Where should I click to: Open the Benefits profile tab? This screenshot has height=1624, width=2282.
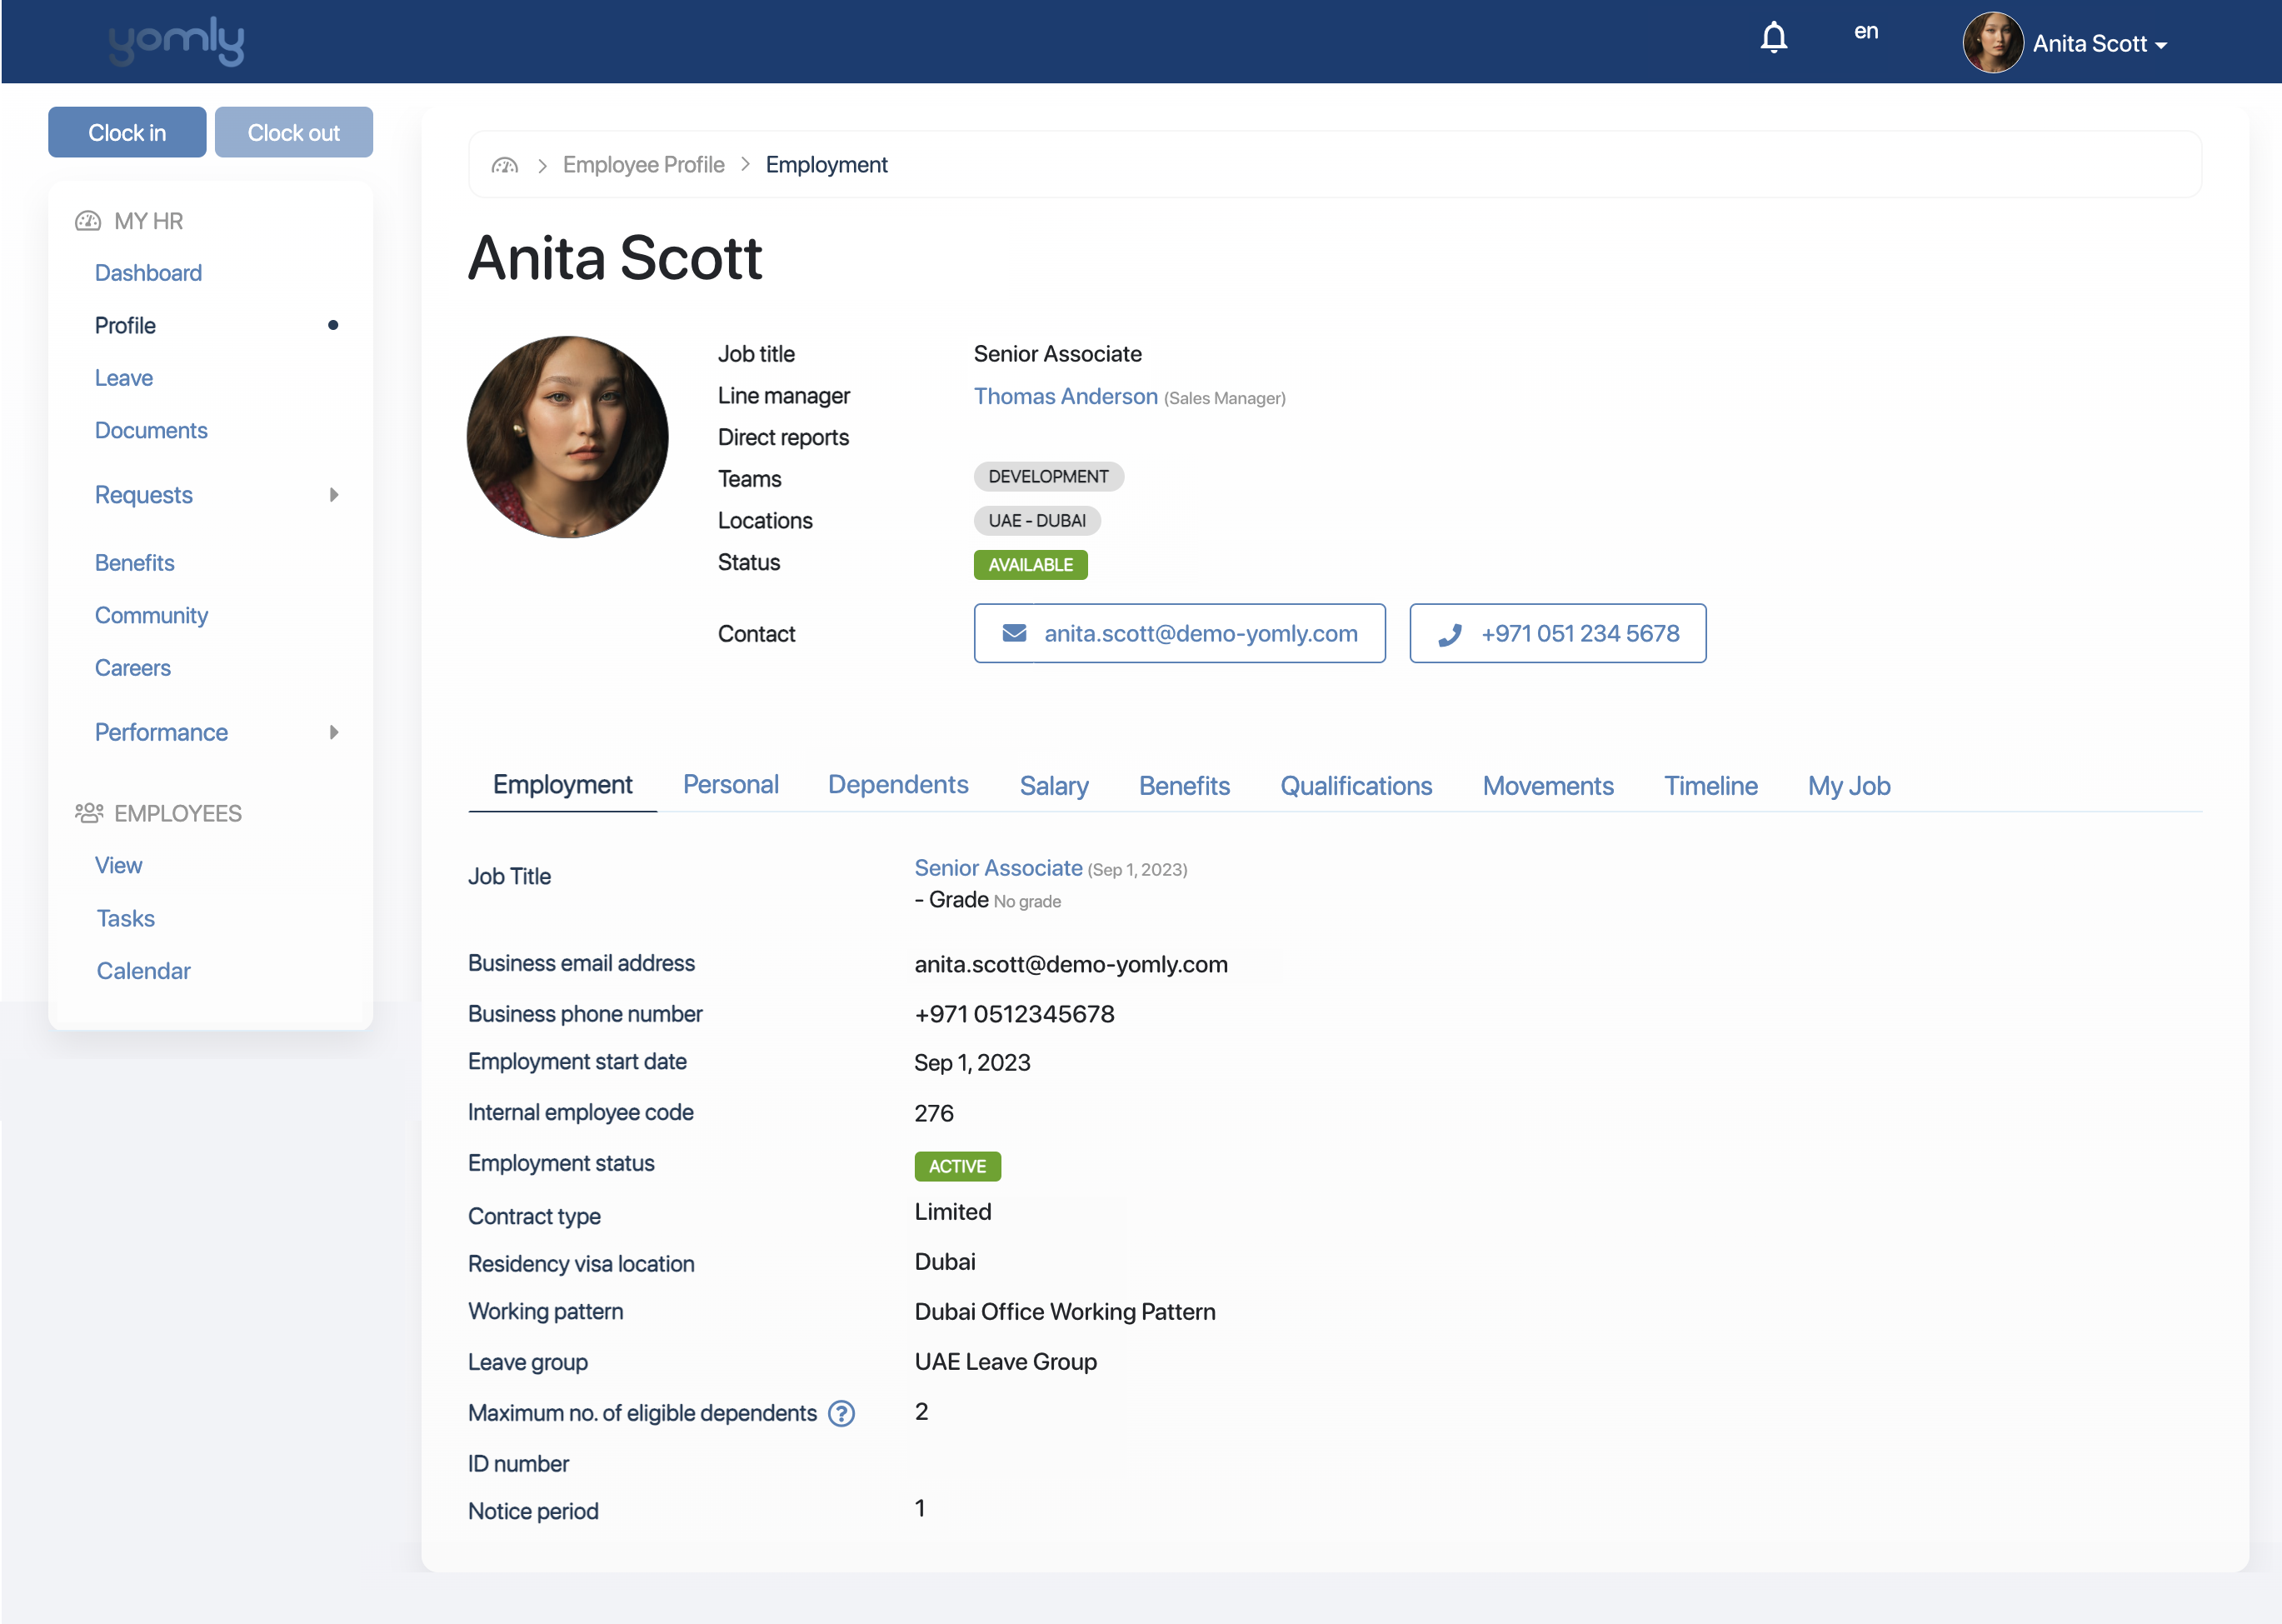(1184, 786)
